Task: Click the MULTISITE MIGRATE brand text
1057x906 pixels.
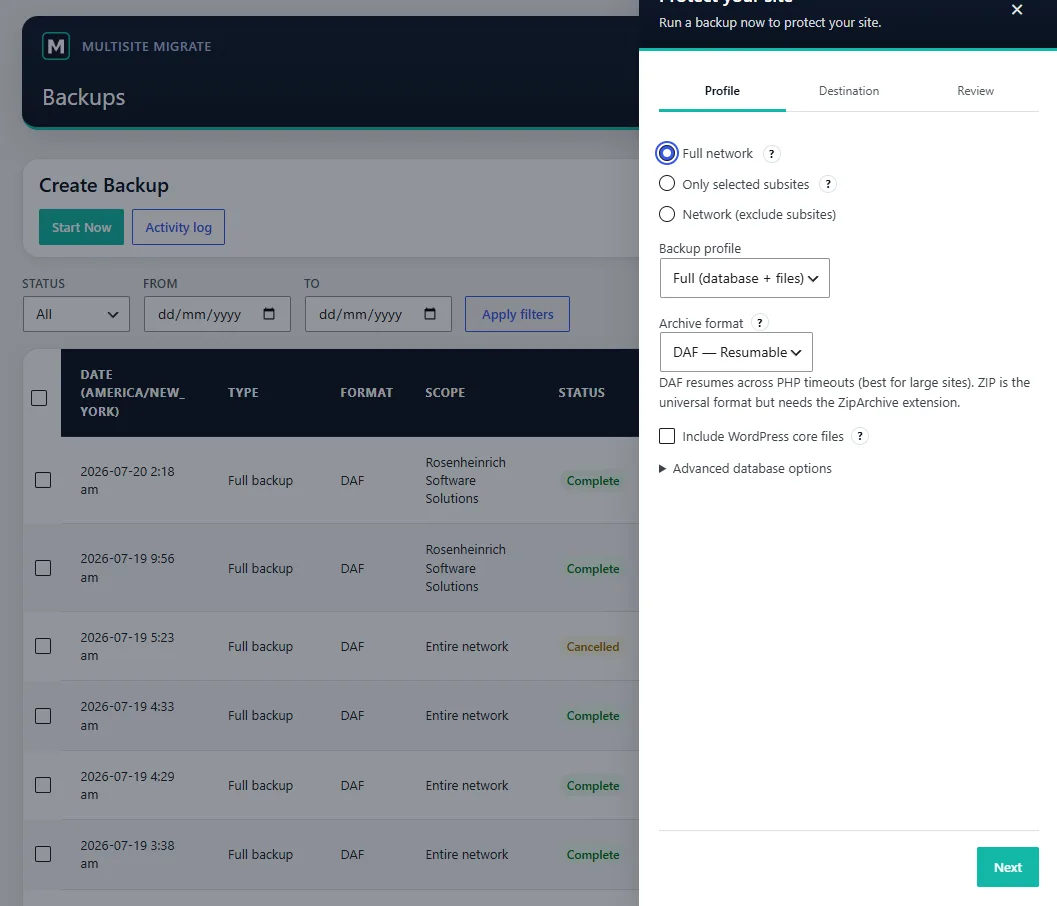Action: (146, 47)
